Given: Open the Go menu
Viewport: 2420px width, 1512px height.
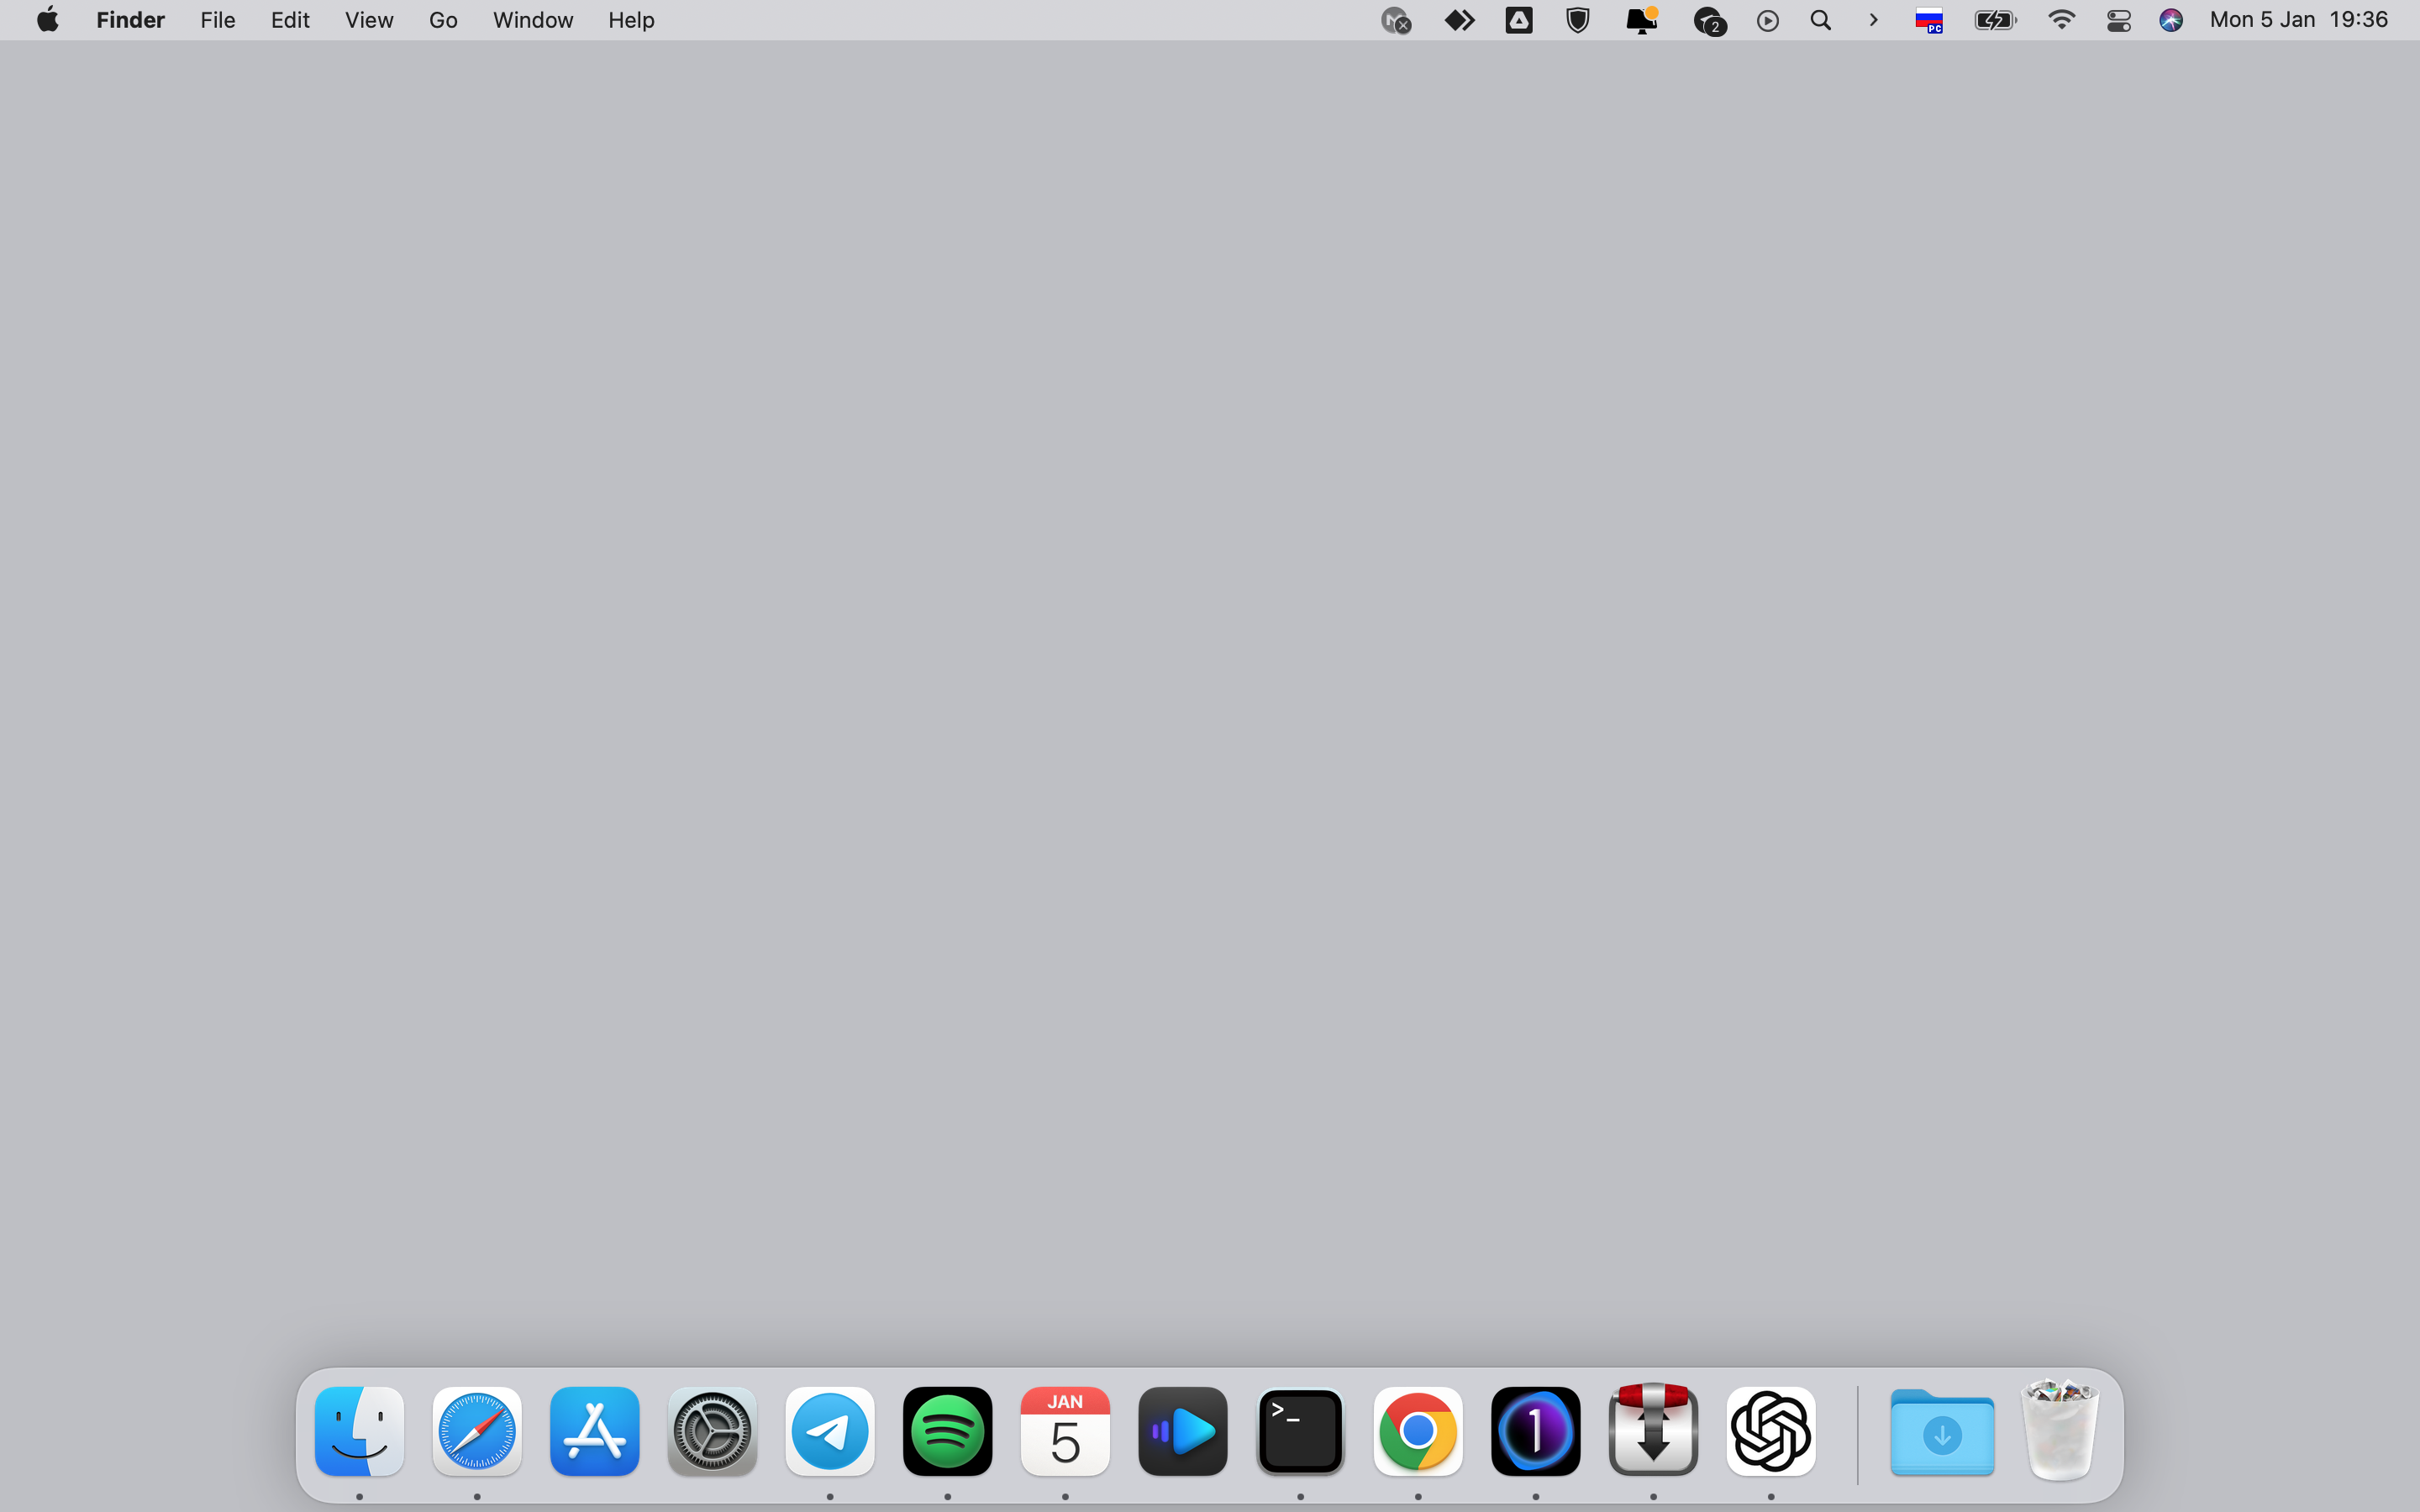Looking at the screenshot, I should click(442, 20).
